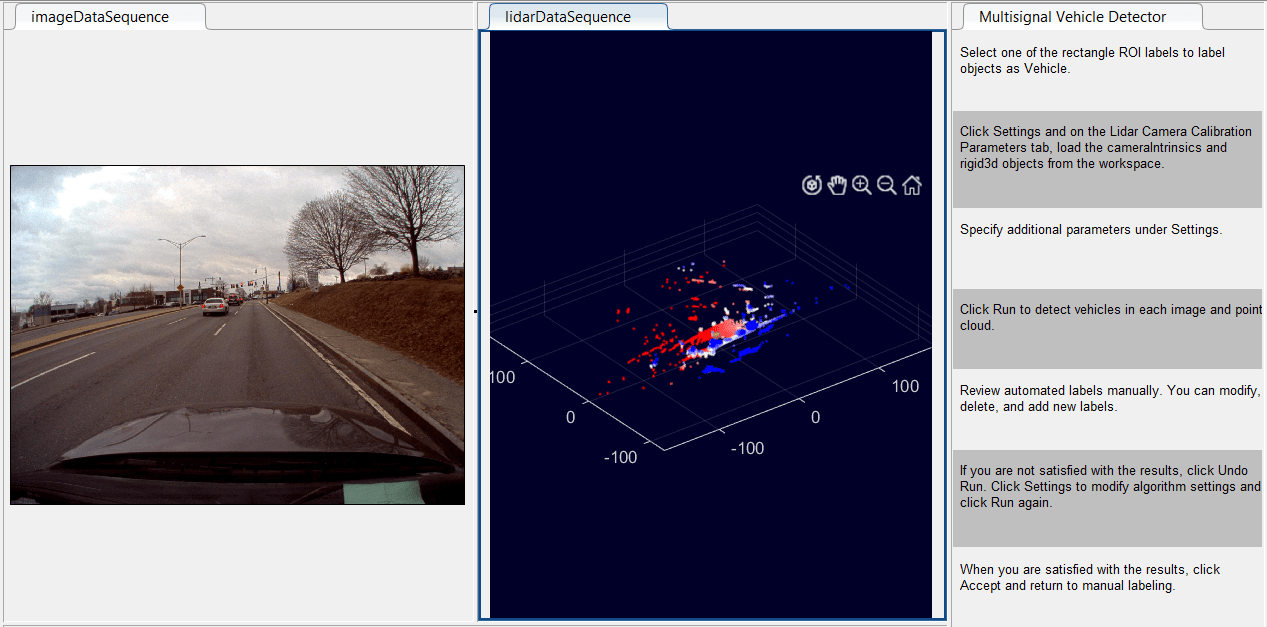The height and width of the screenshot is (627, 1267).
Task: Select the Pan hand tool
Action: 837,185
